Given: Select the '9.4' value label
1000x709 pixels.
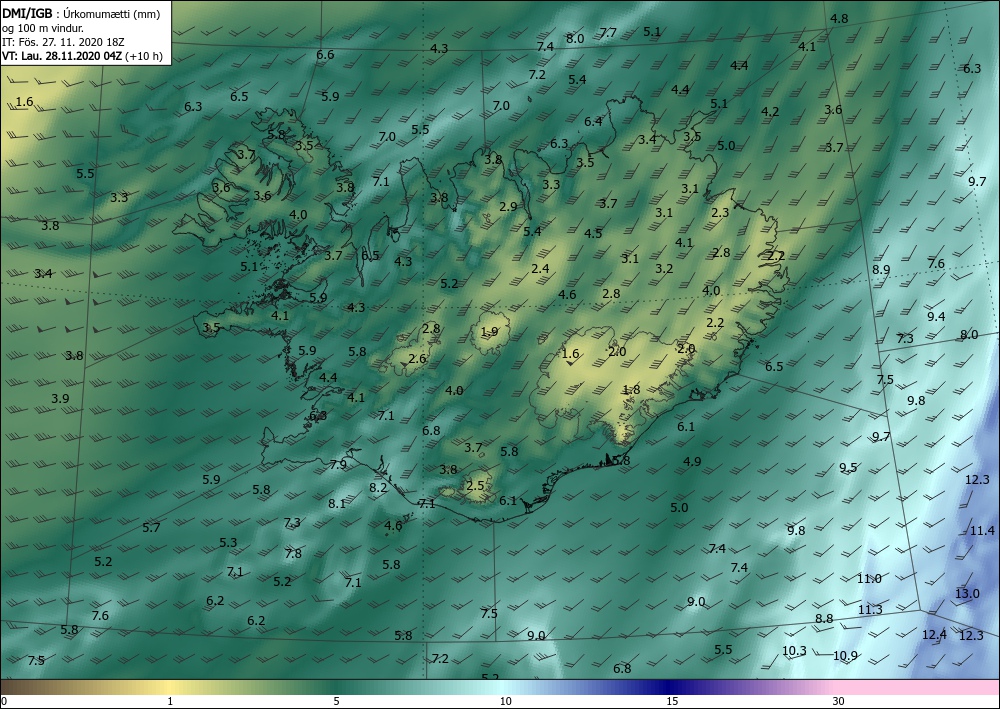Looking at the screenshot, I should click(x=936, y=317).
